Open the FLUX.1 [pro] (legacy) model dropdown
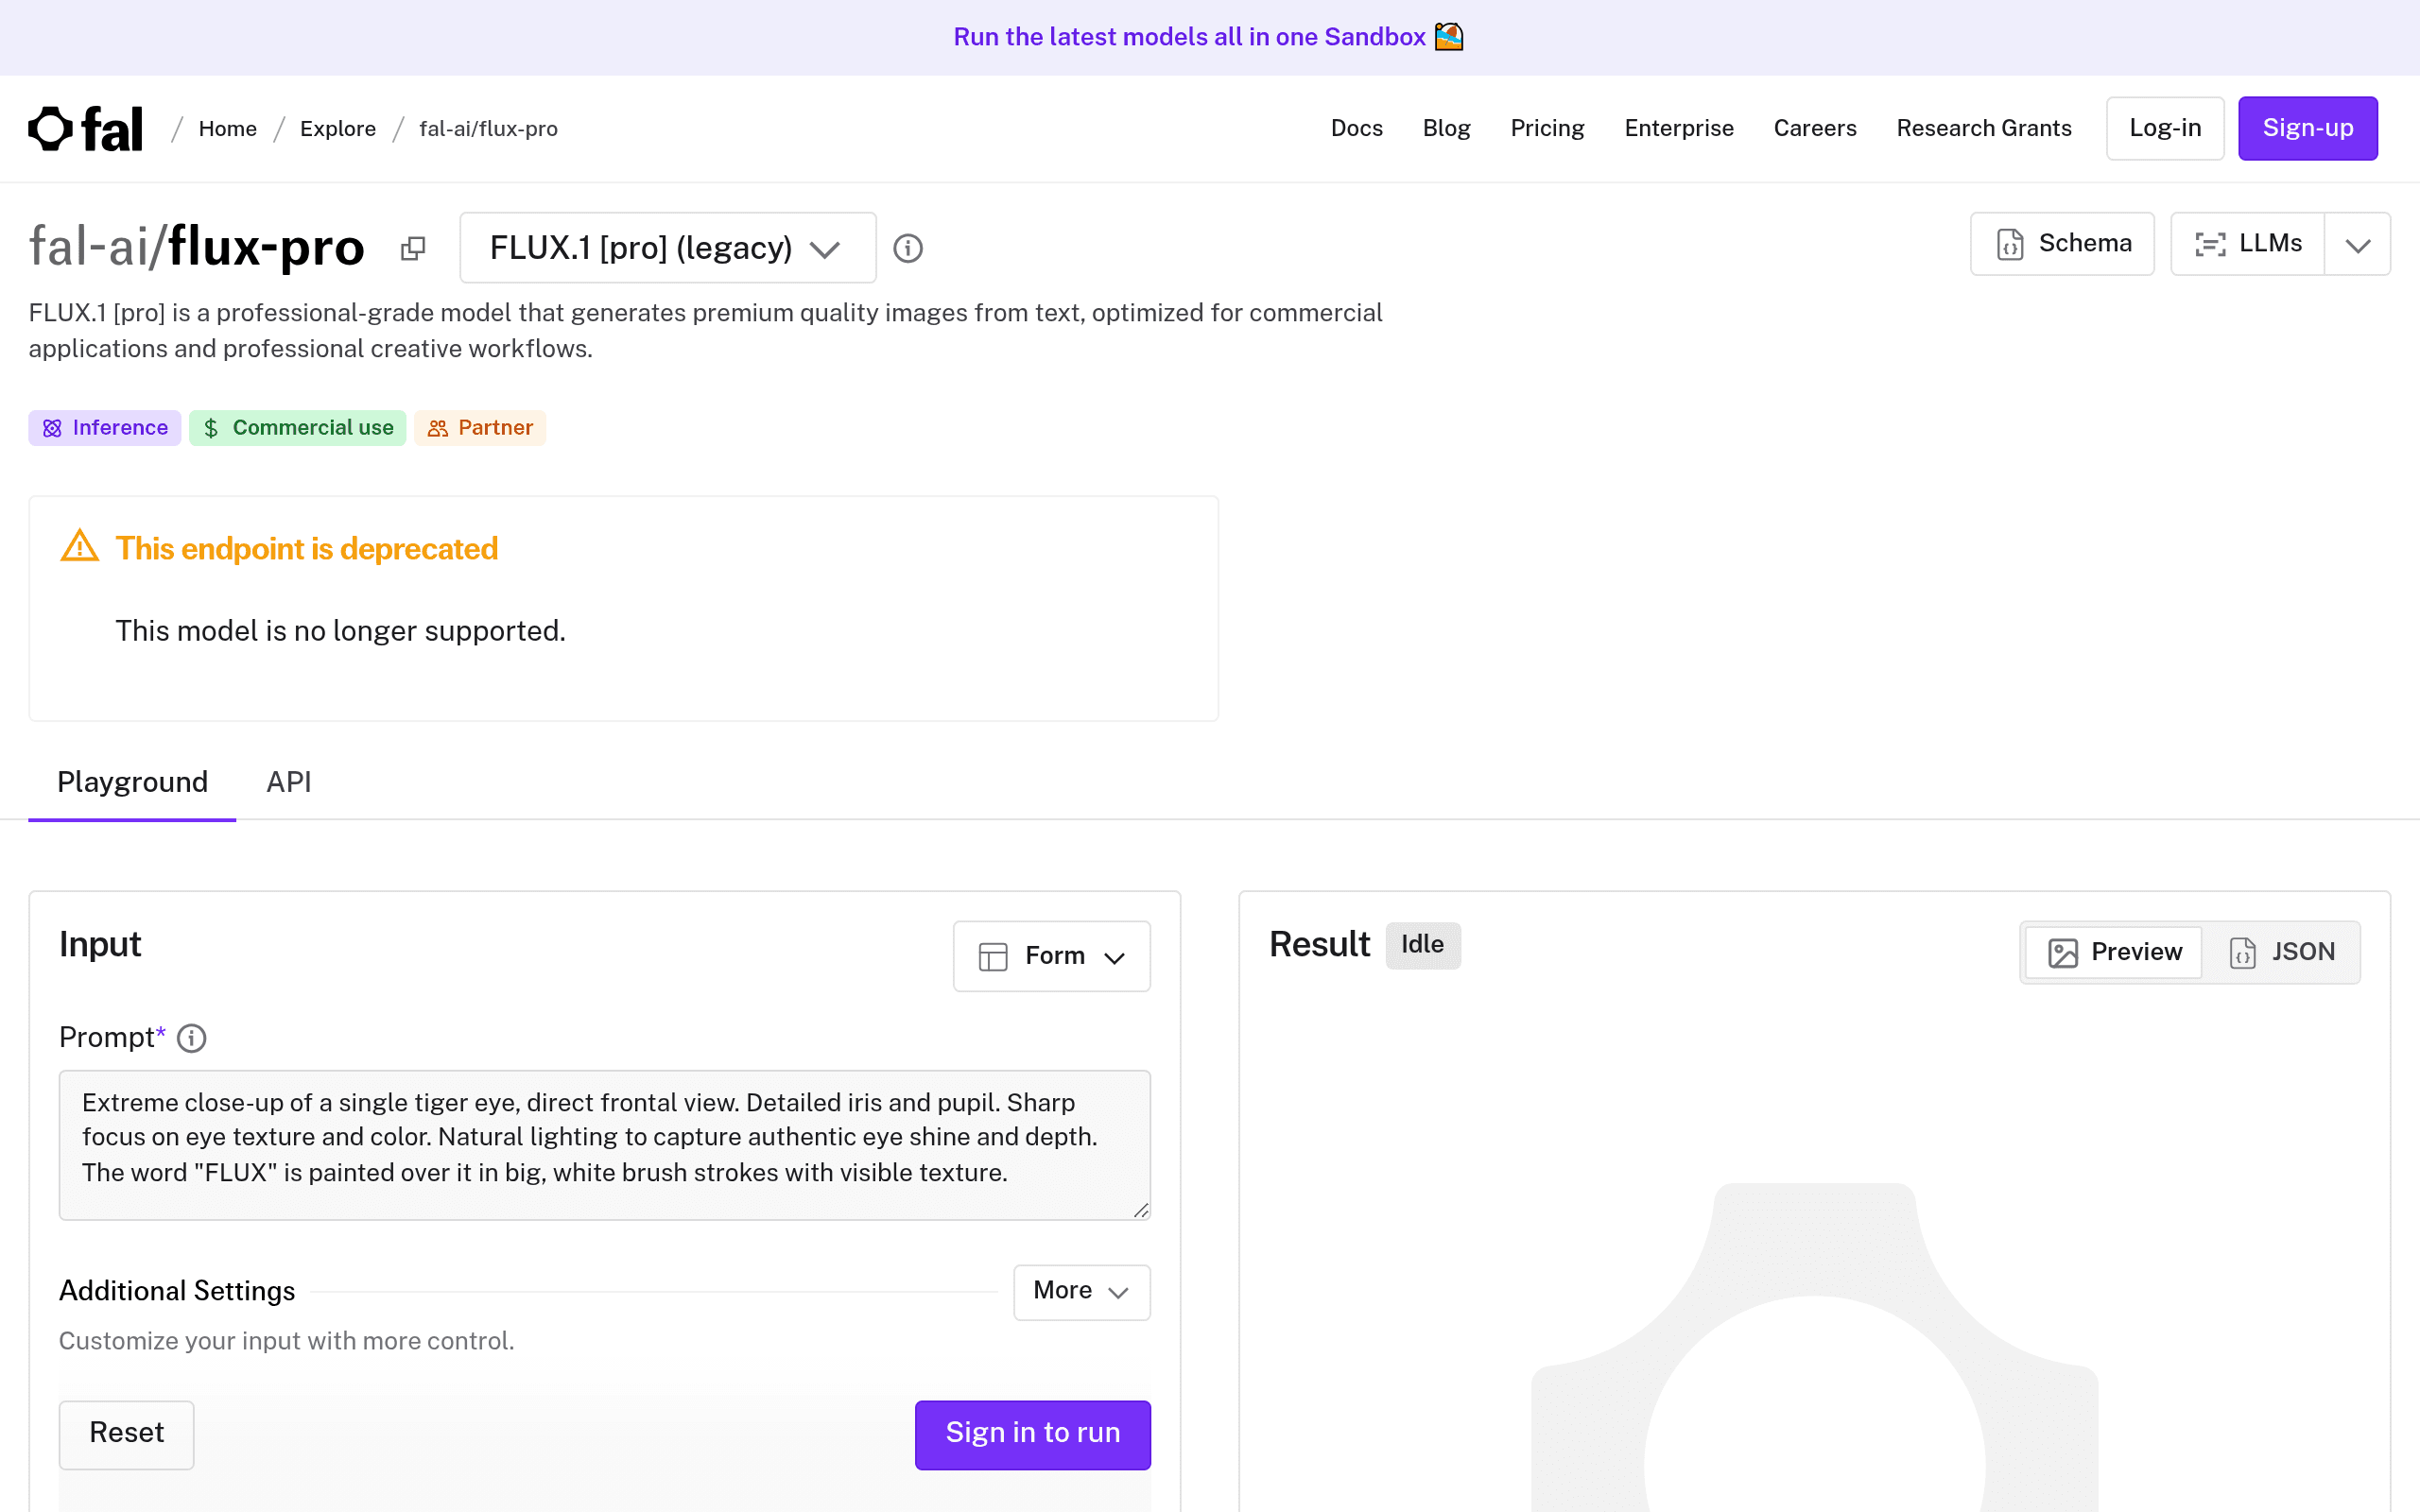 [x=668, y=248]
